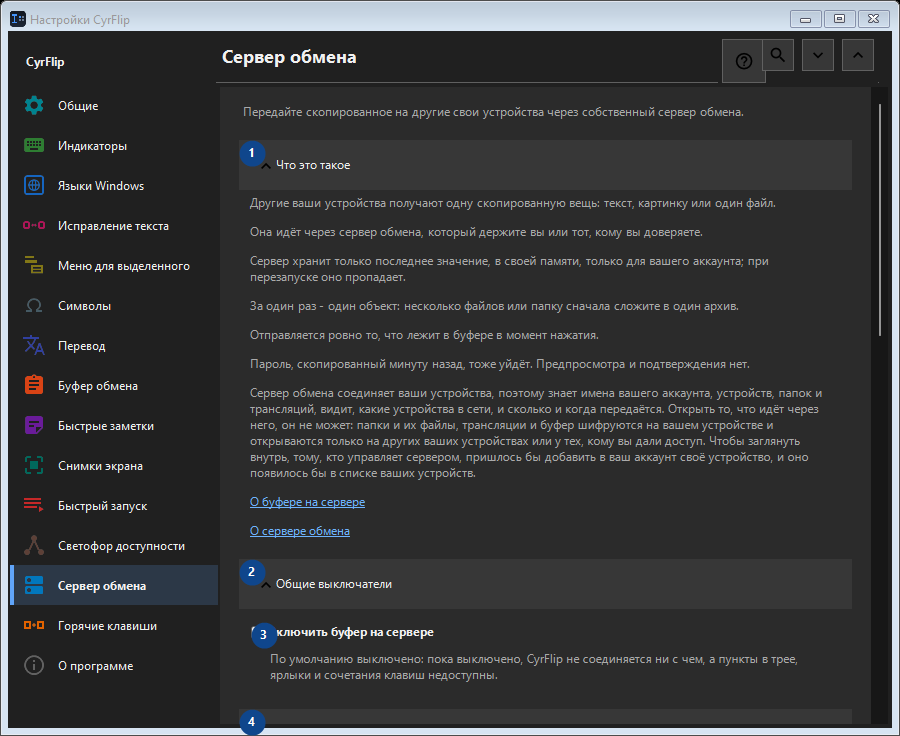Select the Сервер обмена sidebar item
The image size is (900, 736).
(114, 586)
